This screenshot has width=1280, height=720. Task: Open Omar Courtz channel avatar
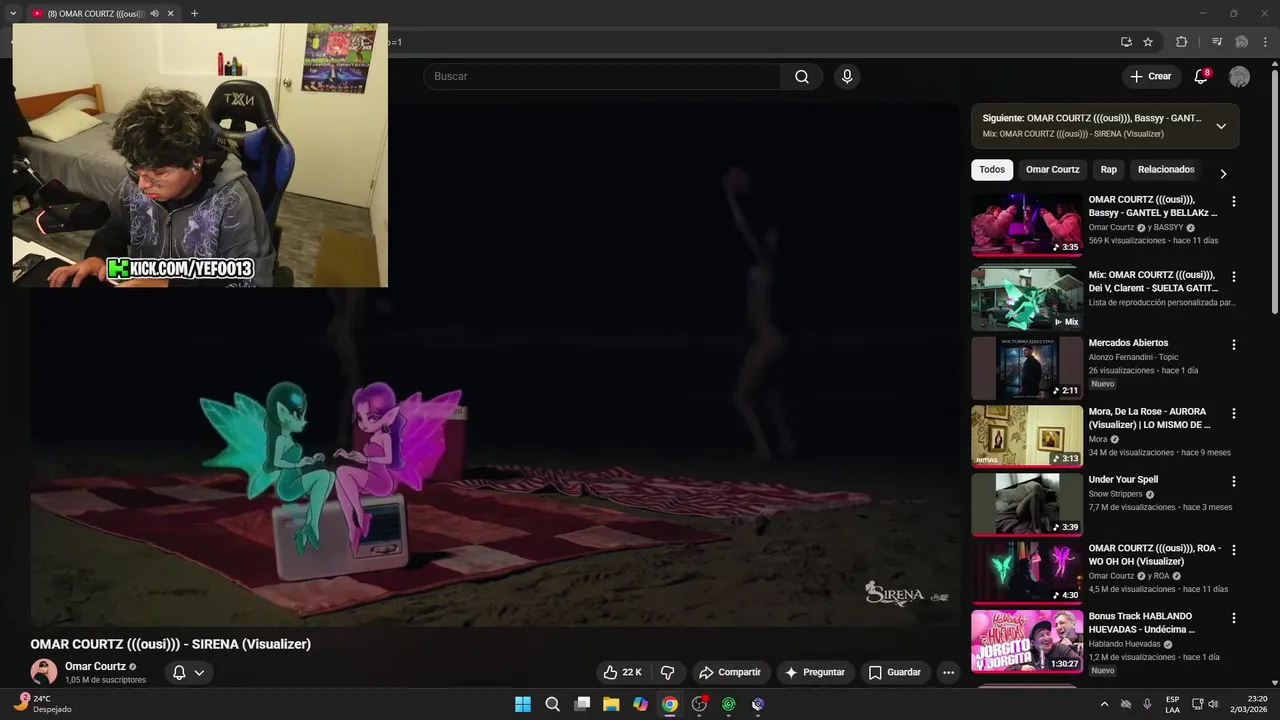coord(44,672)
